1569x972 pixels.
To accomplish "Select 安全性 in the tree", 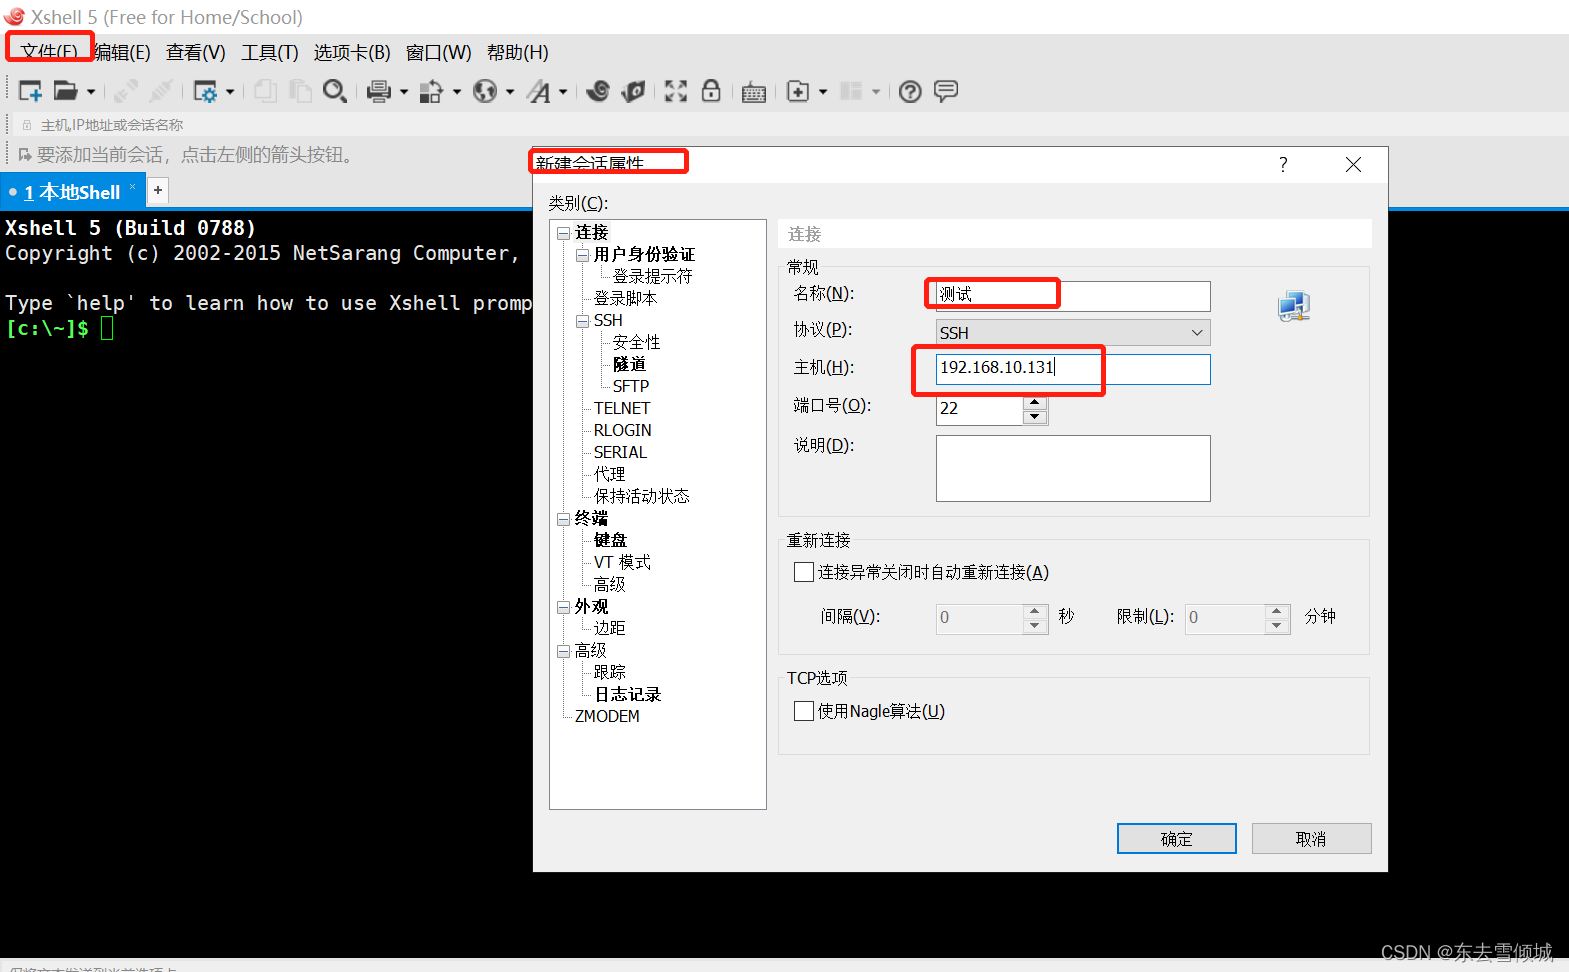I will pyautogui.click(x=636, y=342).
